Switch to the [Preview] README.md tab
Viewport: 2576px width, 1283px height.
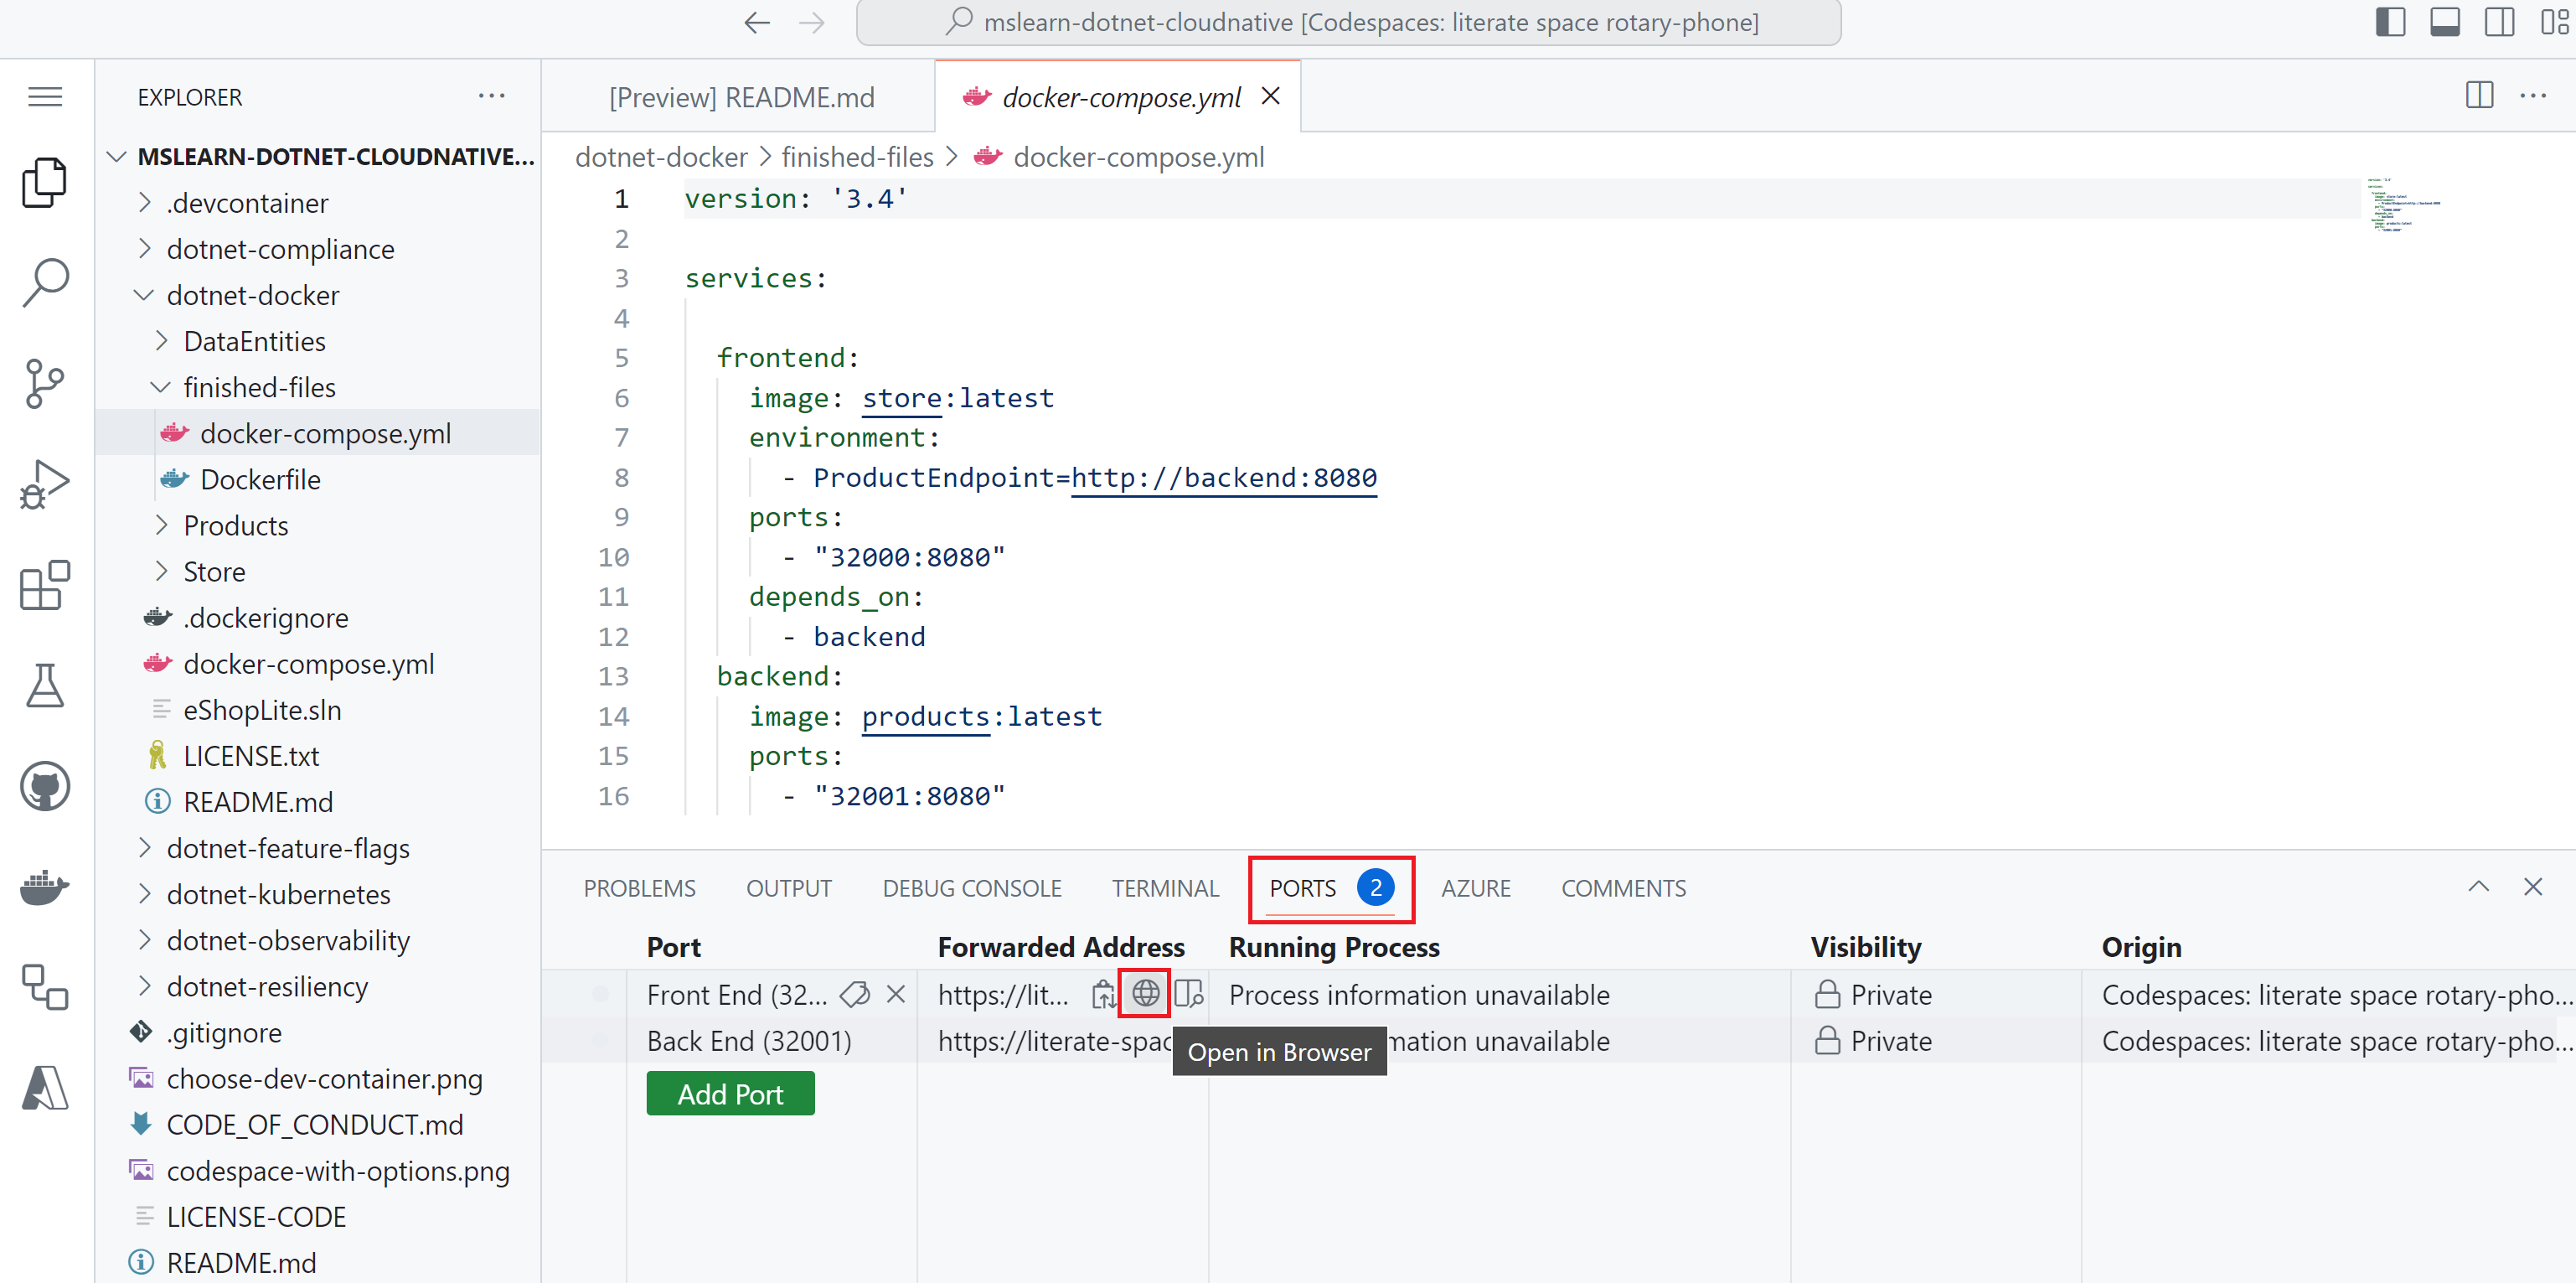point(741,96)
